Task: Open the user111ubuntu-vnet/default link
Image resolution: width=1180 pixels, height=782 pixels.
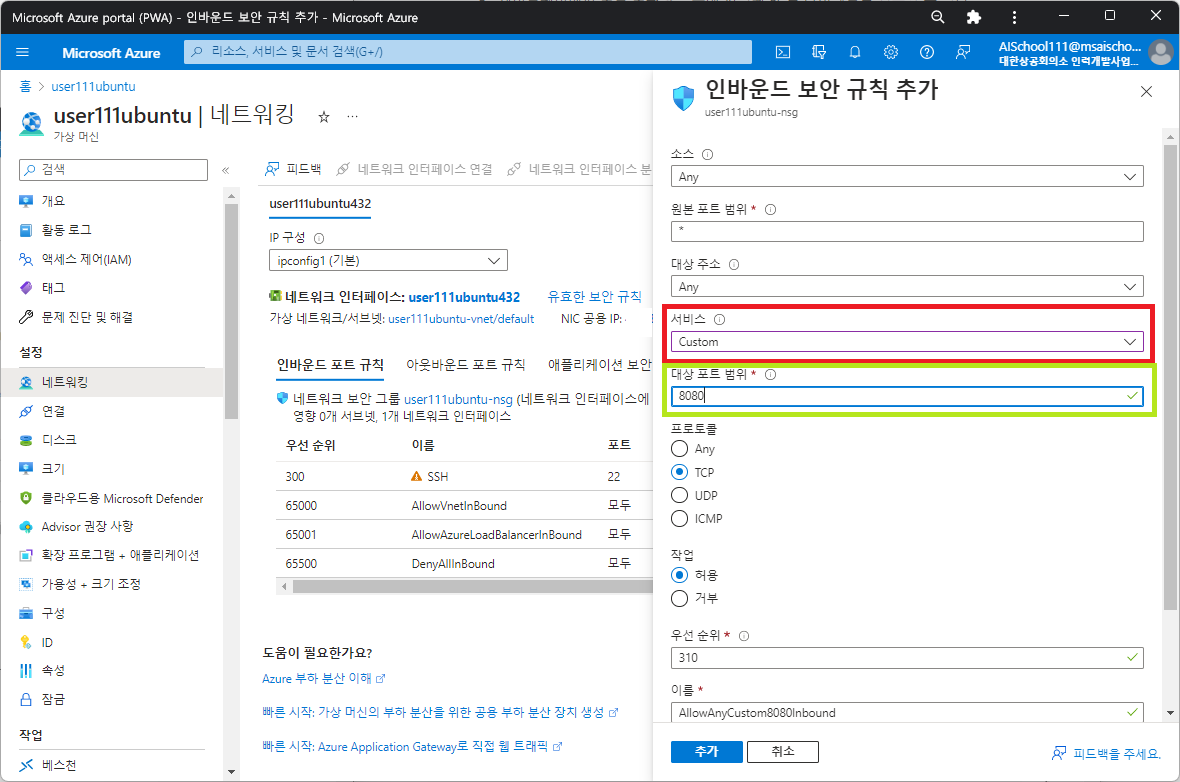Action: coord(461,319)
